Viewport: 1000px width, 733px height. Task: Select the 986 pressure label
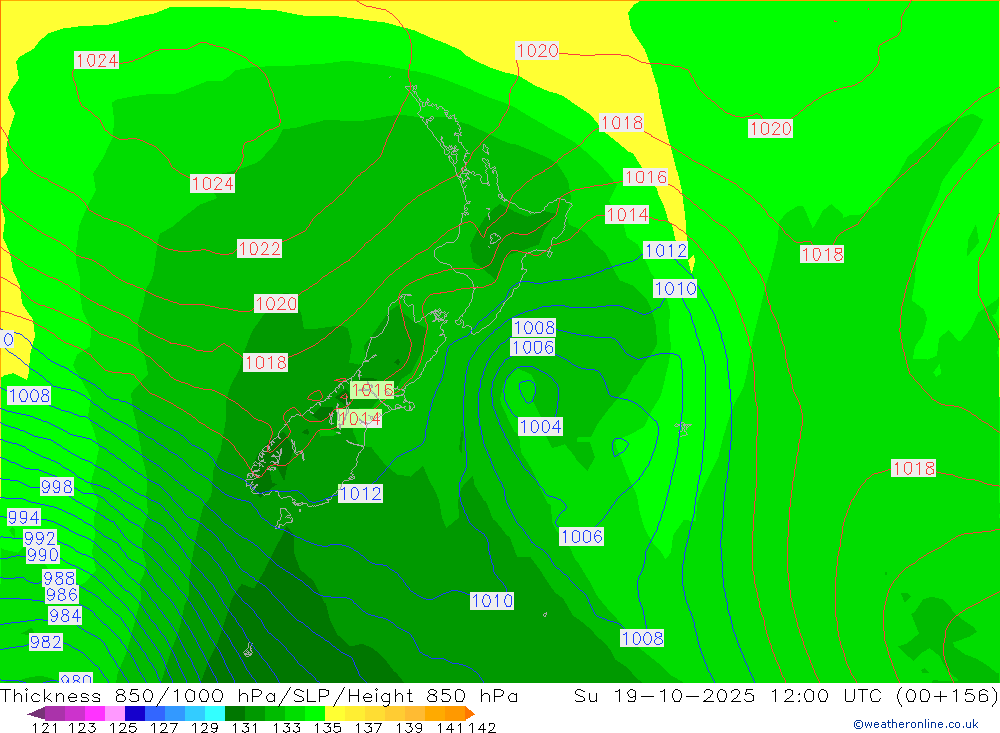coord(62,595)
